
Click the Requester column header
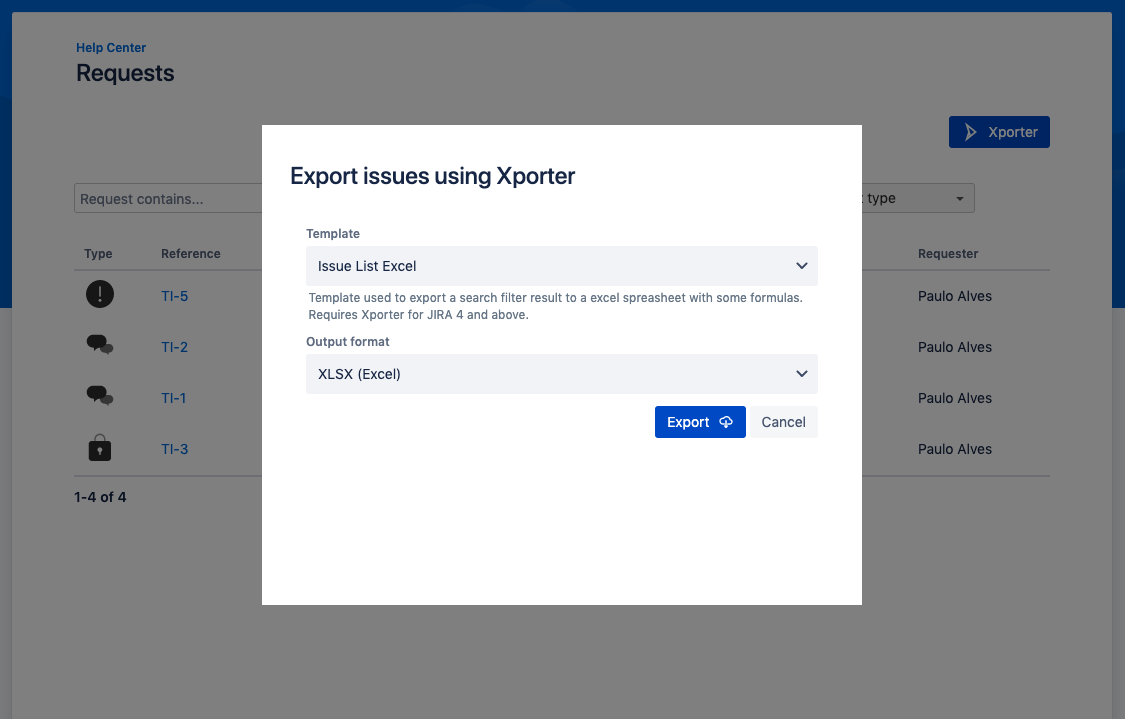pyautogui.click(x=948, y=254)
